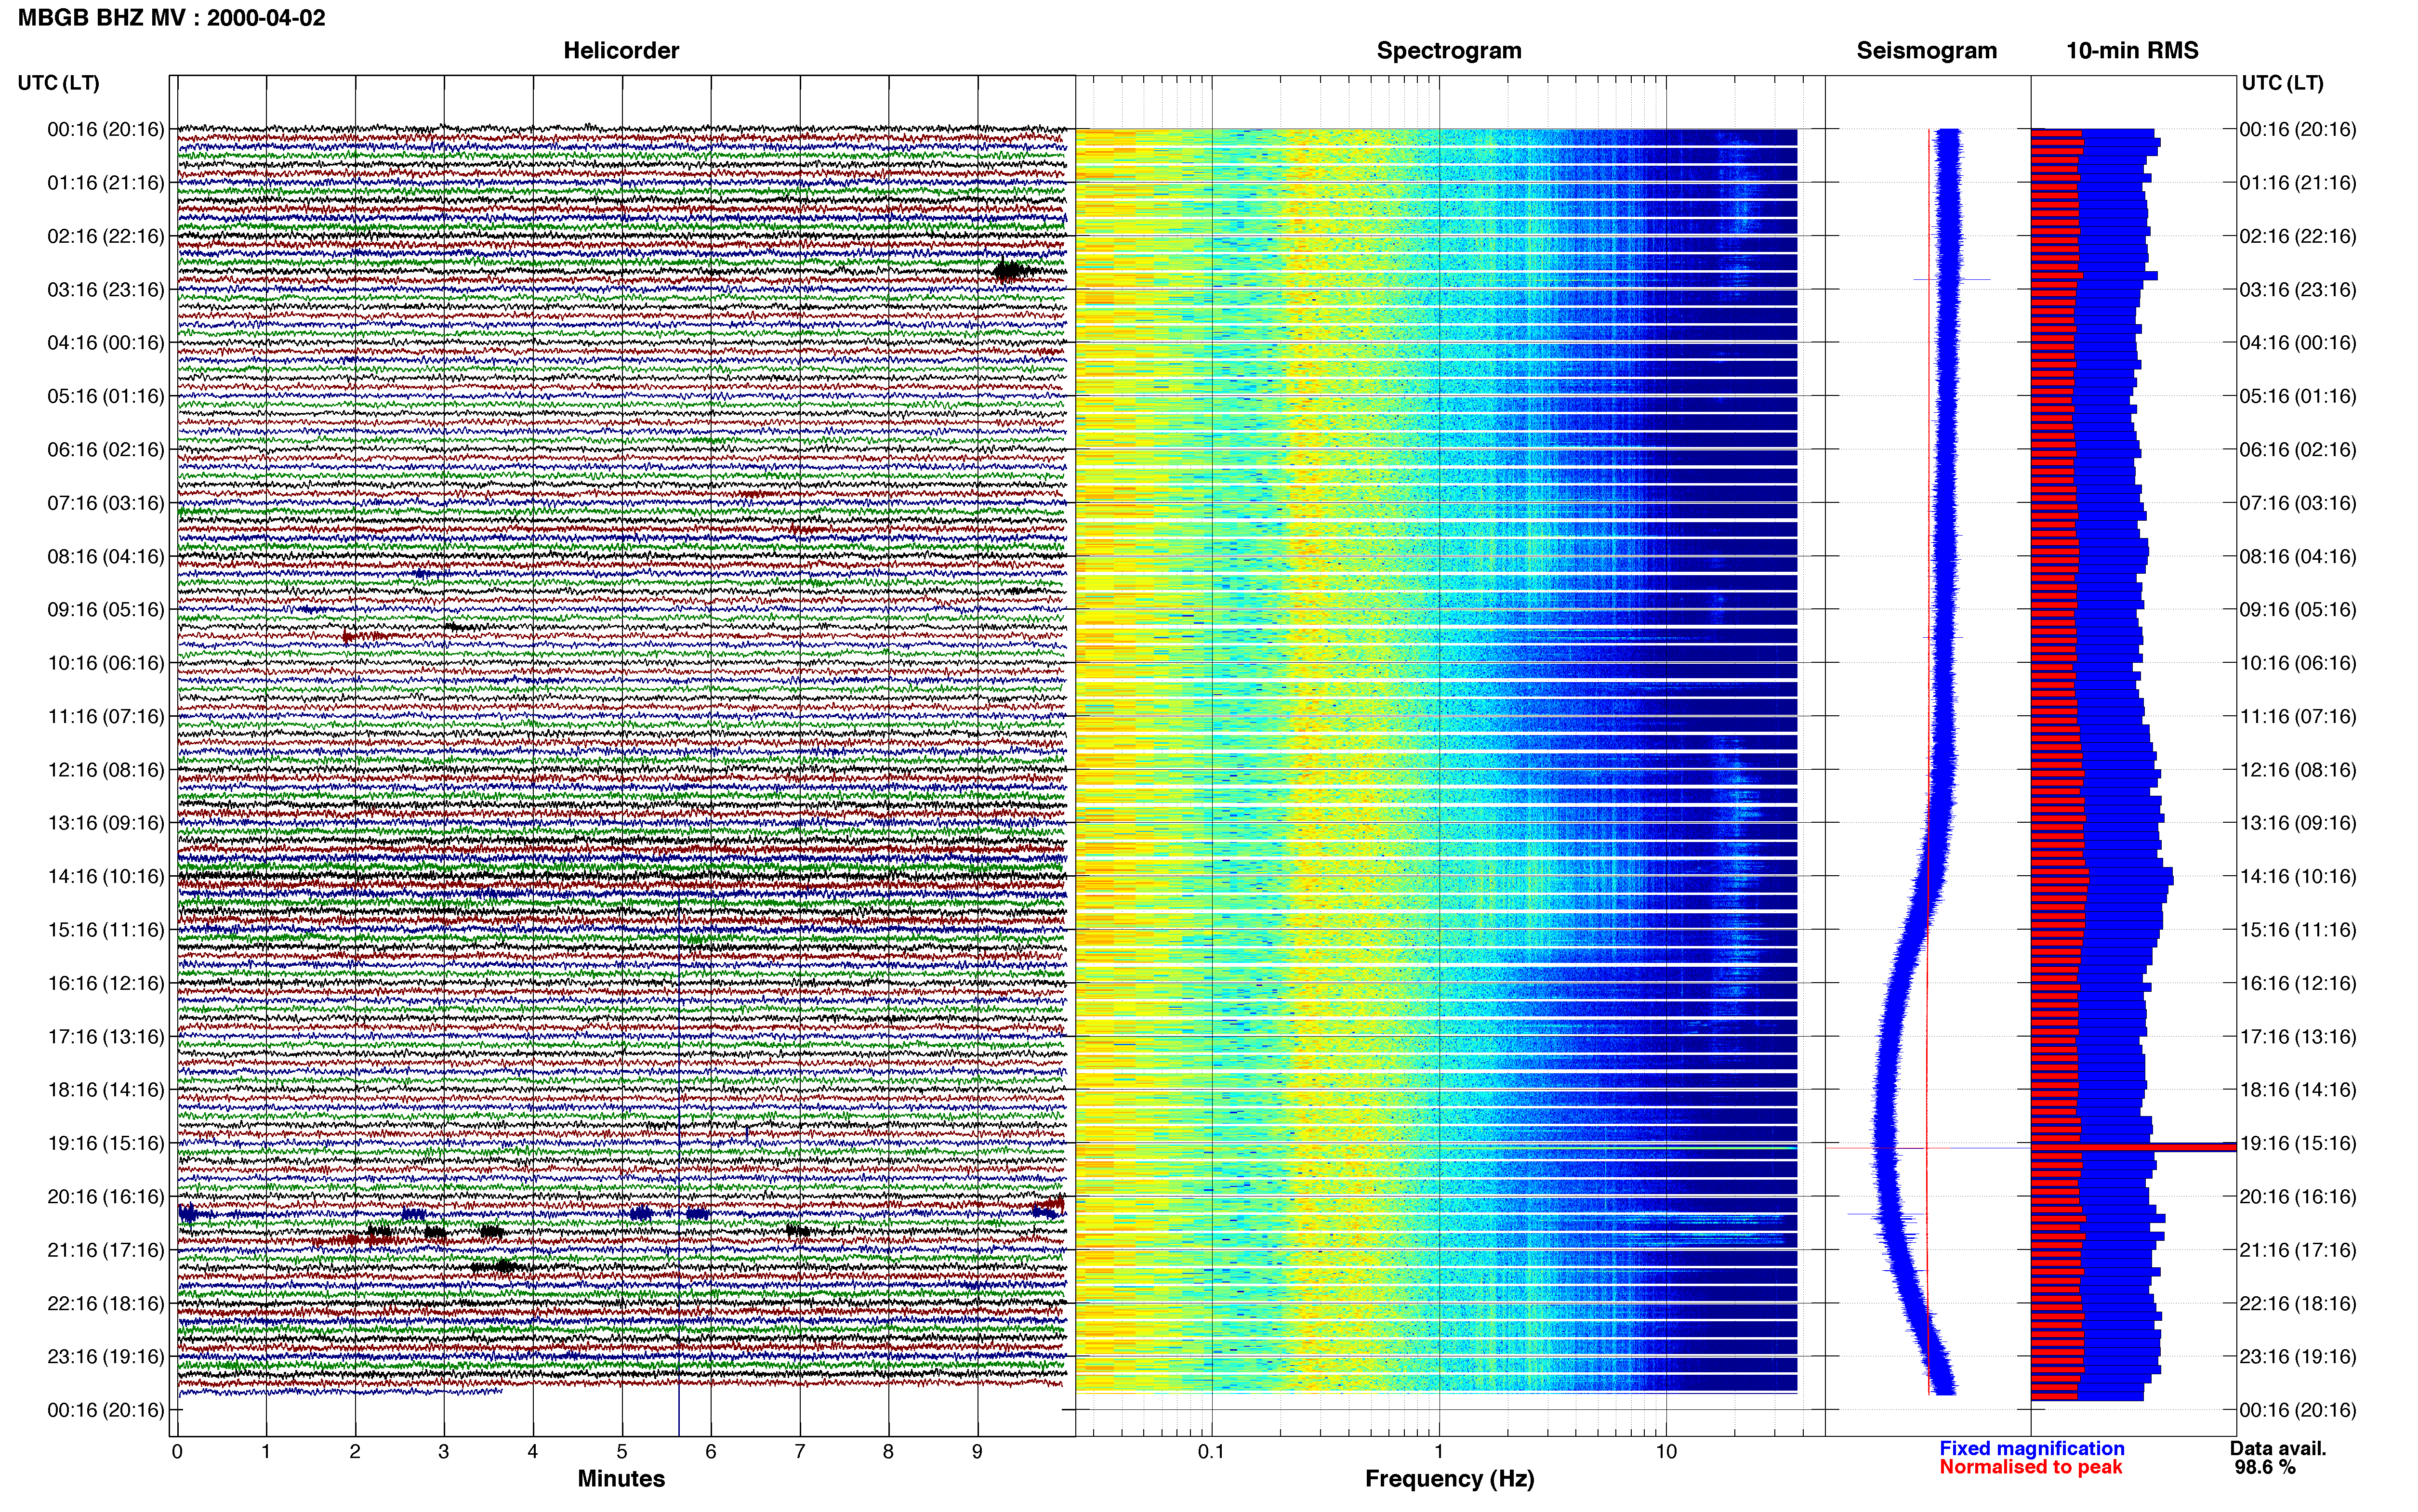Click the 'Fixed magnification' legend text

(2031, 1448)
